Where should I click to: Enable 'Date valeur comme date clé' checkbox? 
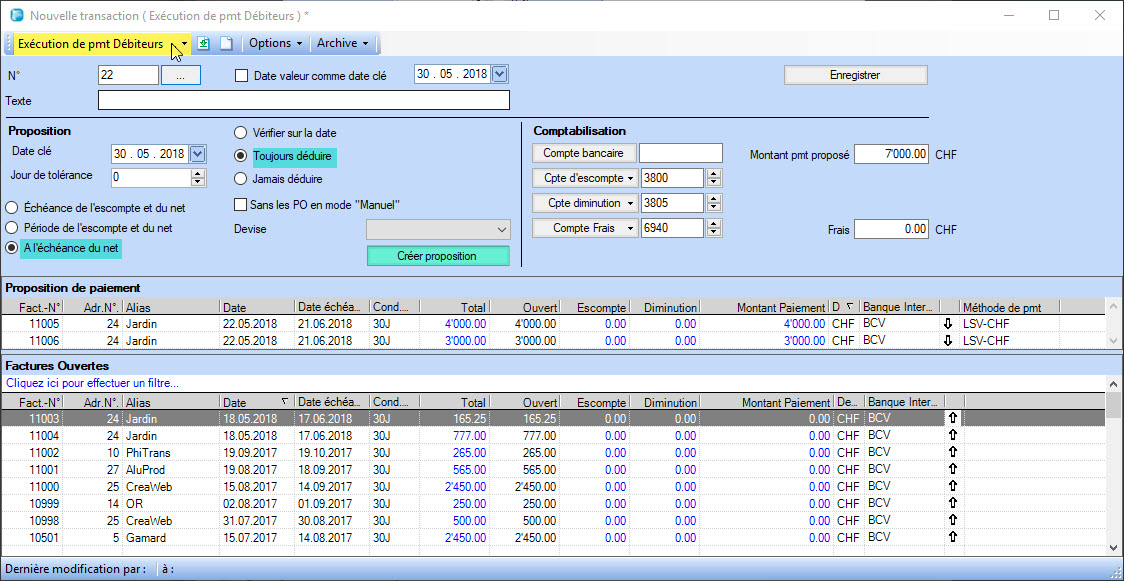click(x=241, y=75)
